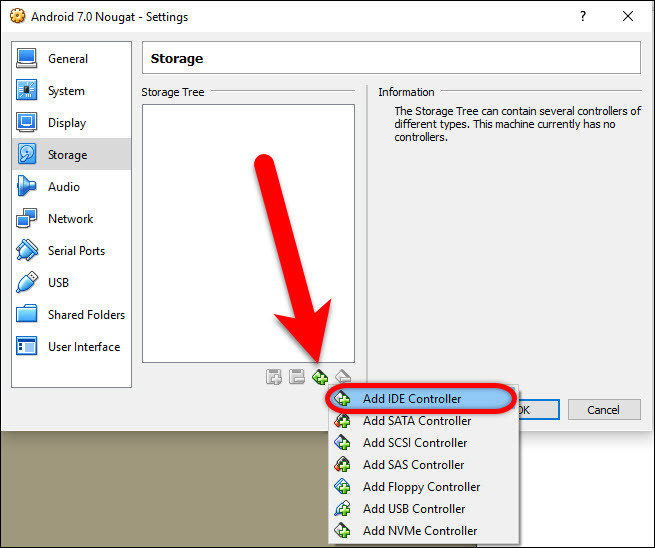Open the Serial Ports plug icon
Viewport: 655px width, 548px height.
coord(27,250)
